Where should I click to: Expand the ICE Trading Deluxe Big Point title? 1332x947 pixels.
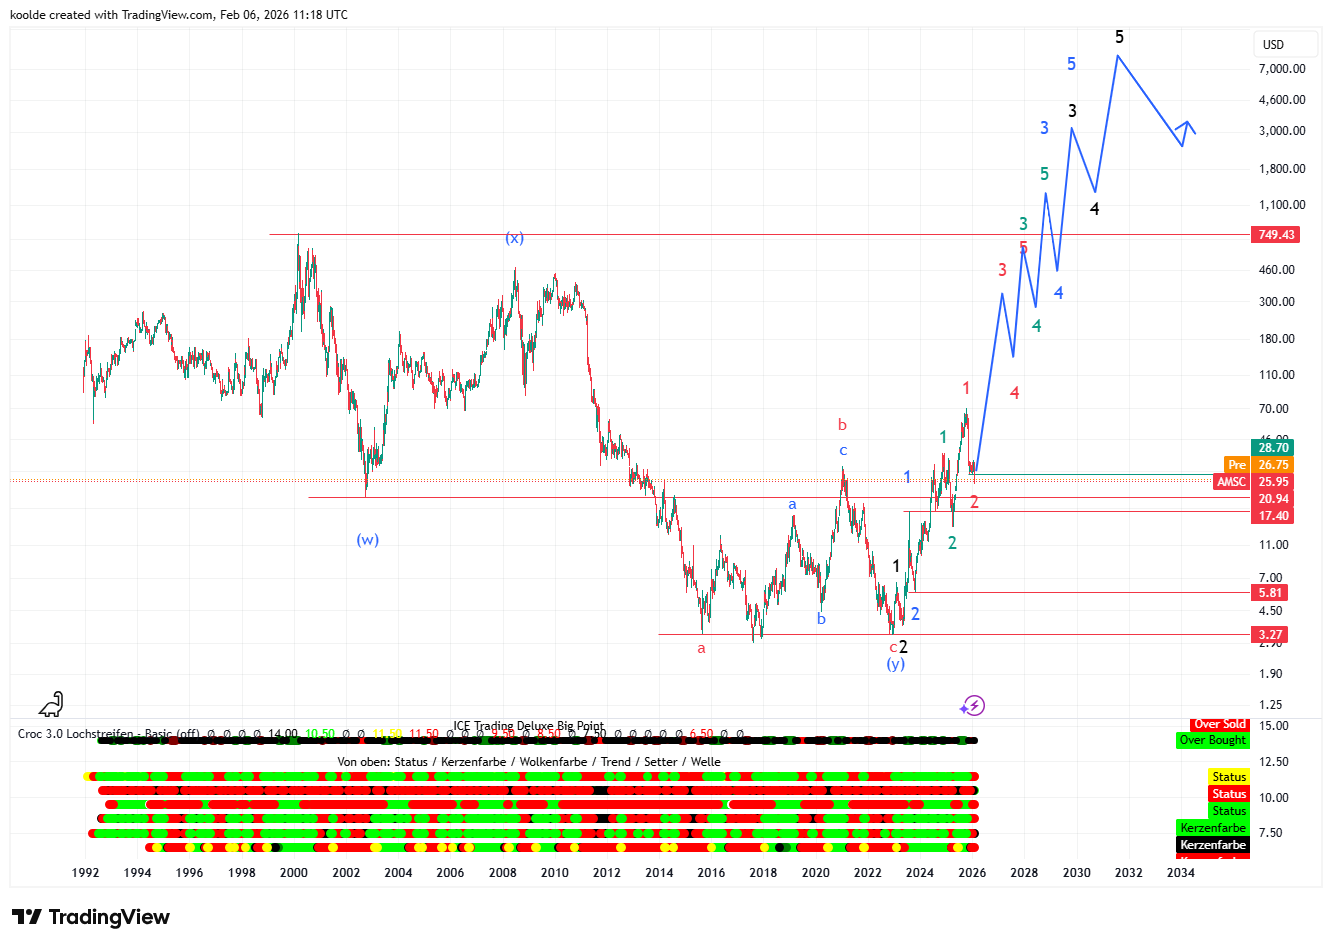click(x=528, y=726)
